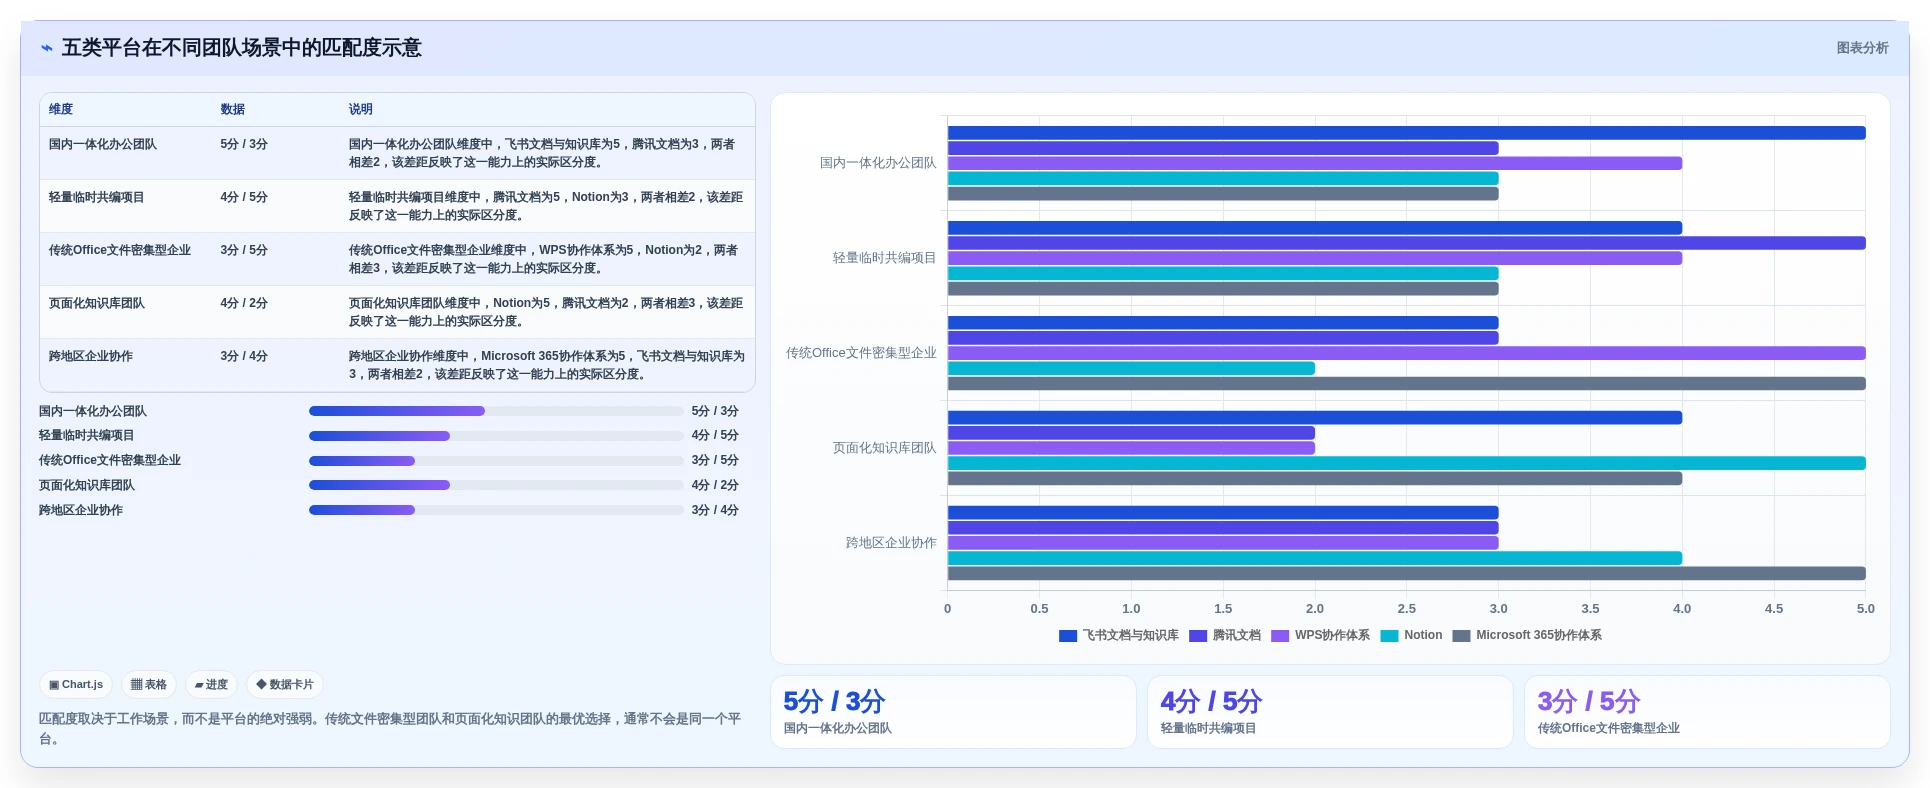Image resolution: width=1930 pixels, height=788 pixels.
Task: Select table cell 传统Office文件密集型企业
Action: coord(119,250)
